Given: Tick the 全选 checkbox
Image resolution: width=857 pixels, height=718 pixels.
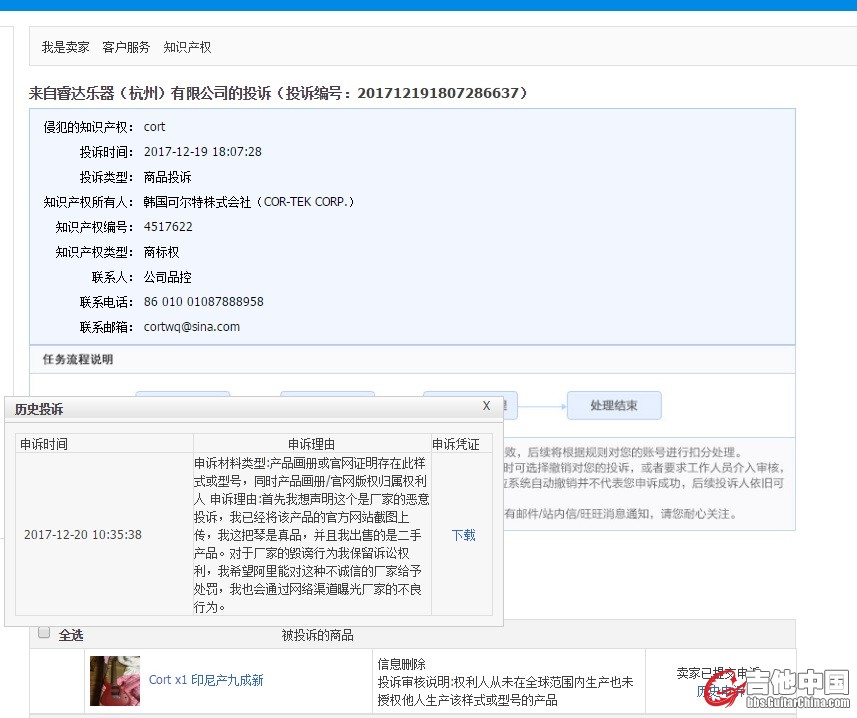Looking at the screenshot, I should point(44,633).
